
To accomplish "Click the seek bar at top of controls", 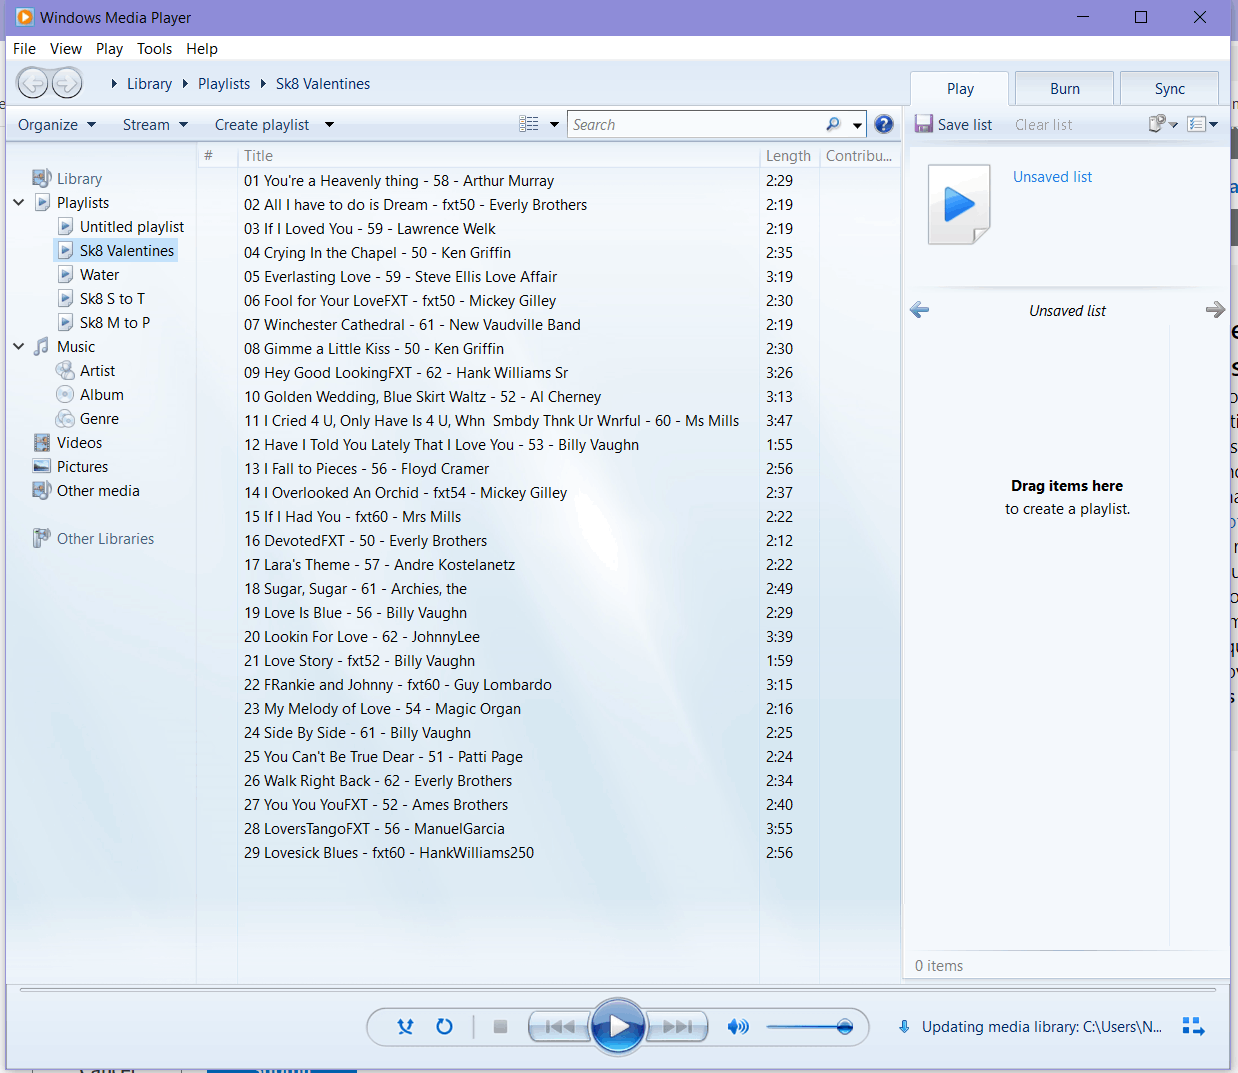I will pos(617,990).
